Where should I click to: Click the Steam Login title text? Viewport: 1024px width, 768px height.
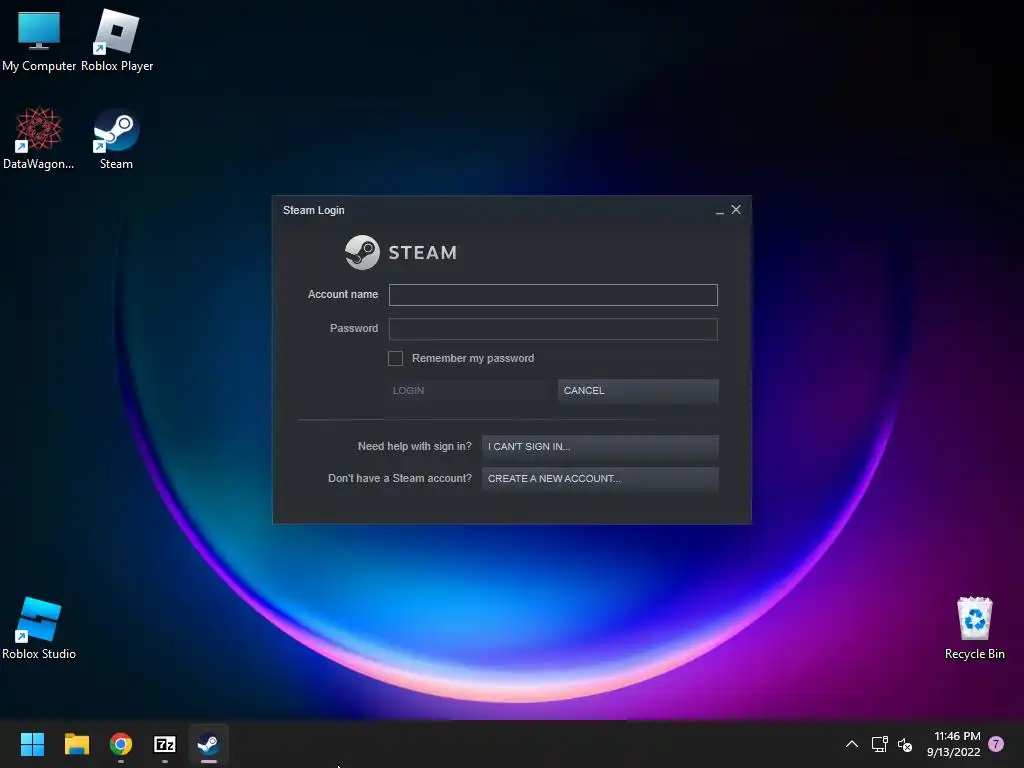(313, 210)
